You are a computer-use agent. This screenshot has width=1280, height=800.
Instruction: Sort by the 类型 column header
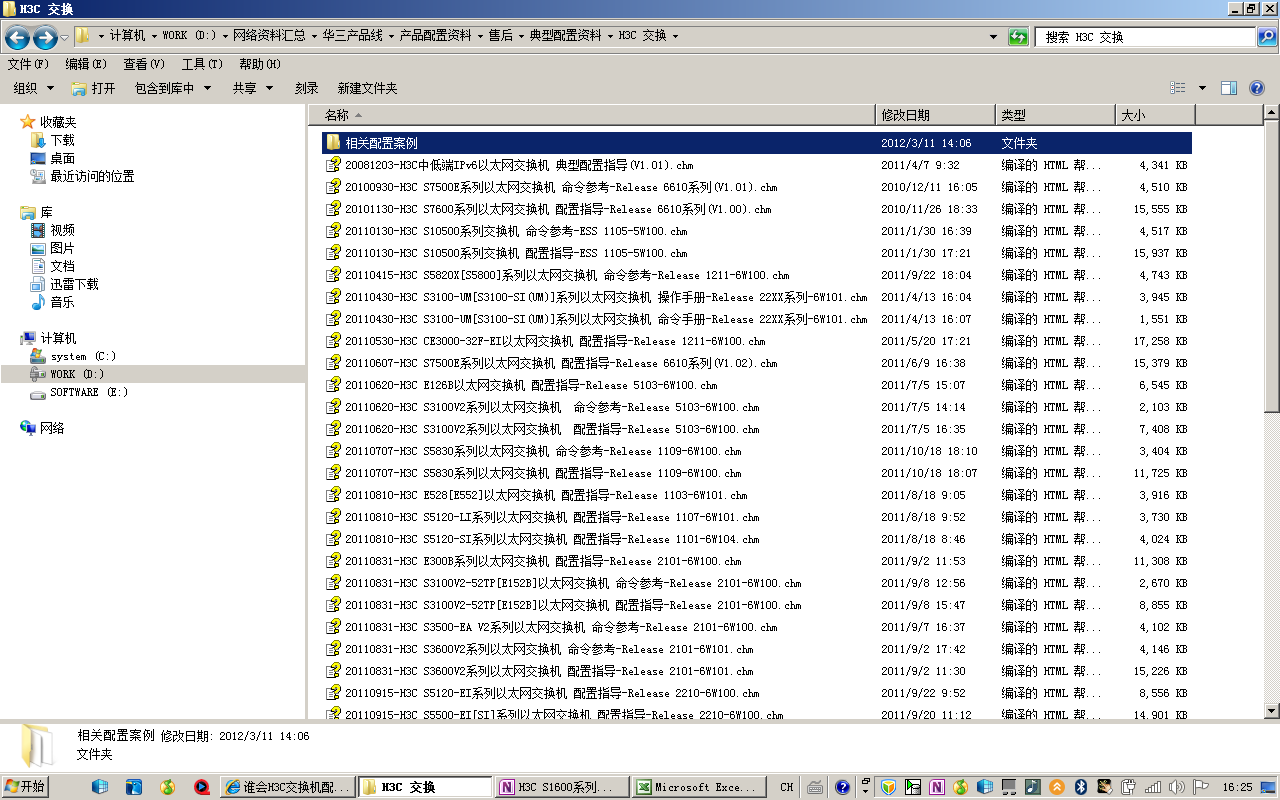pyautogui.click(x=1056, y=115)
